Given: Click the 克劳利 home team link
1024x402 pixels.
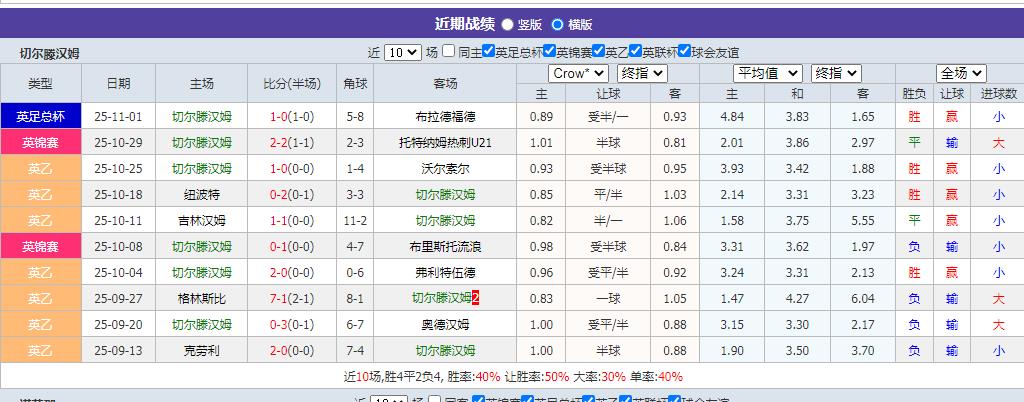Looking at the screenshot, I should 201,350.
